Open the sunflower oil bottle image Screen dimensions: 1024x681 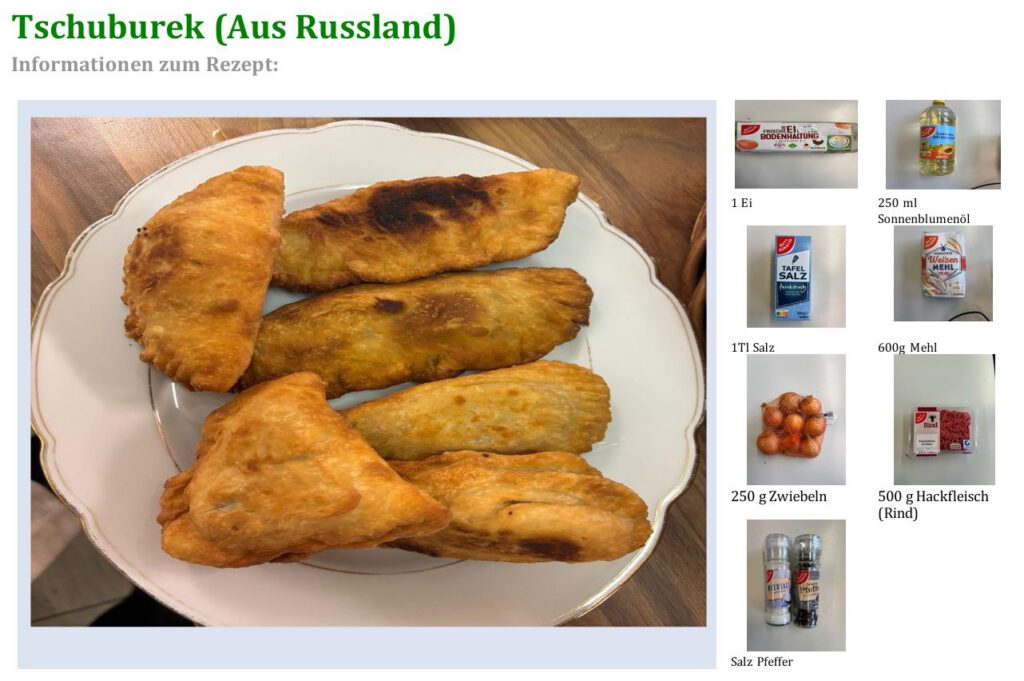(x=943, y=144)
